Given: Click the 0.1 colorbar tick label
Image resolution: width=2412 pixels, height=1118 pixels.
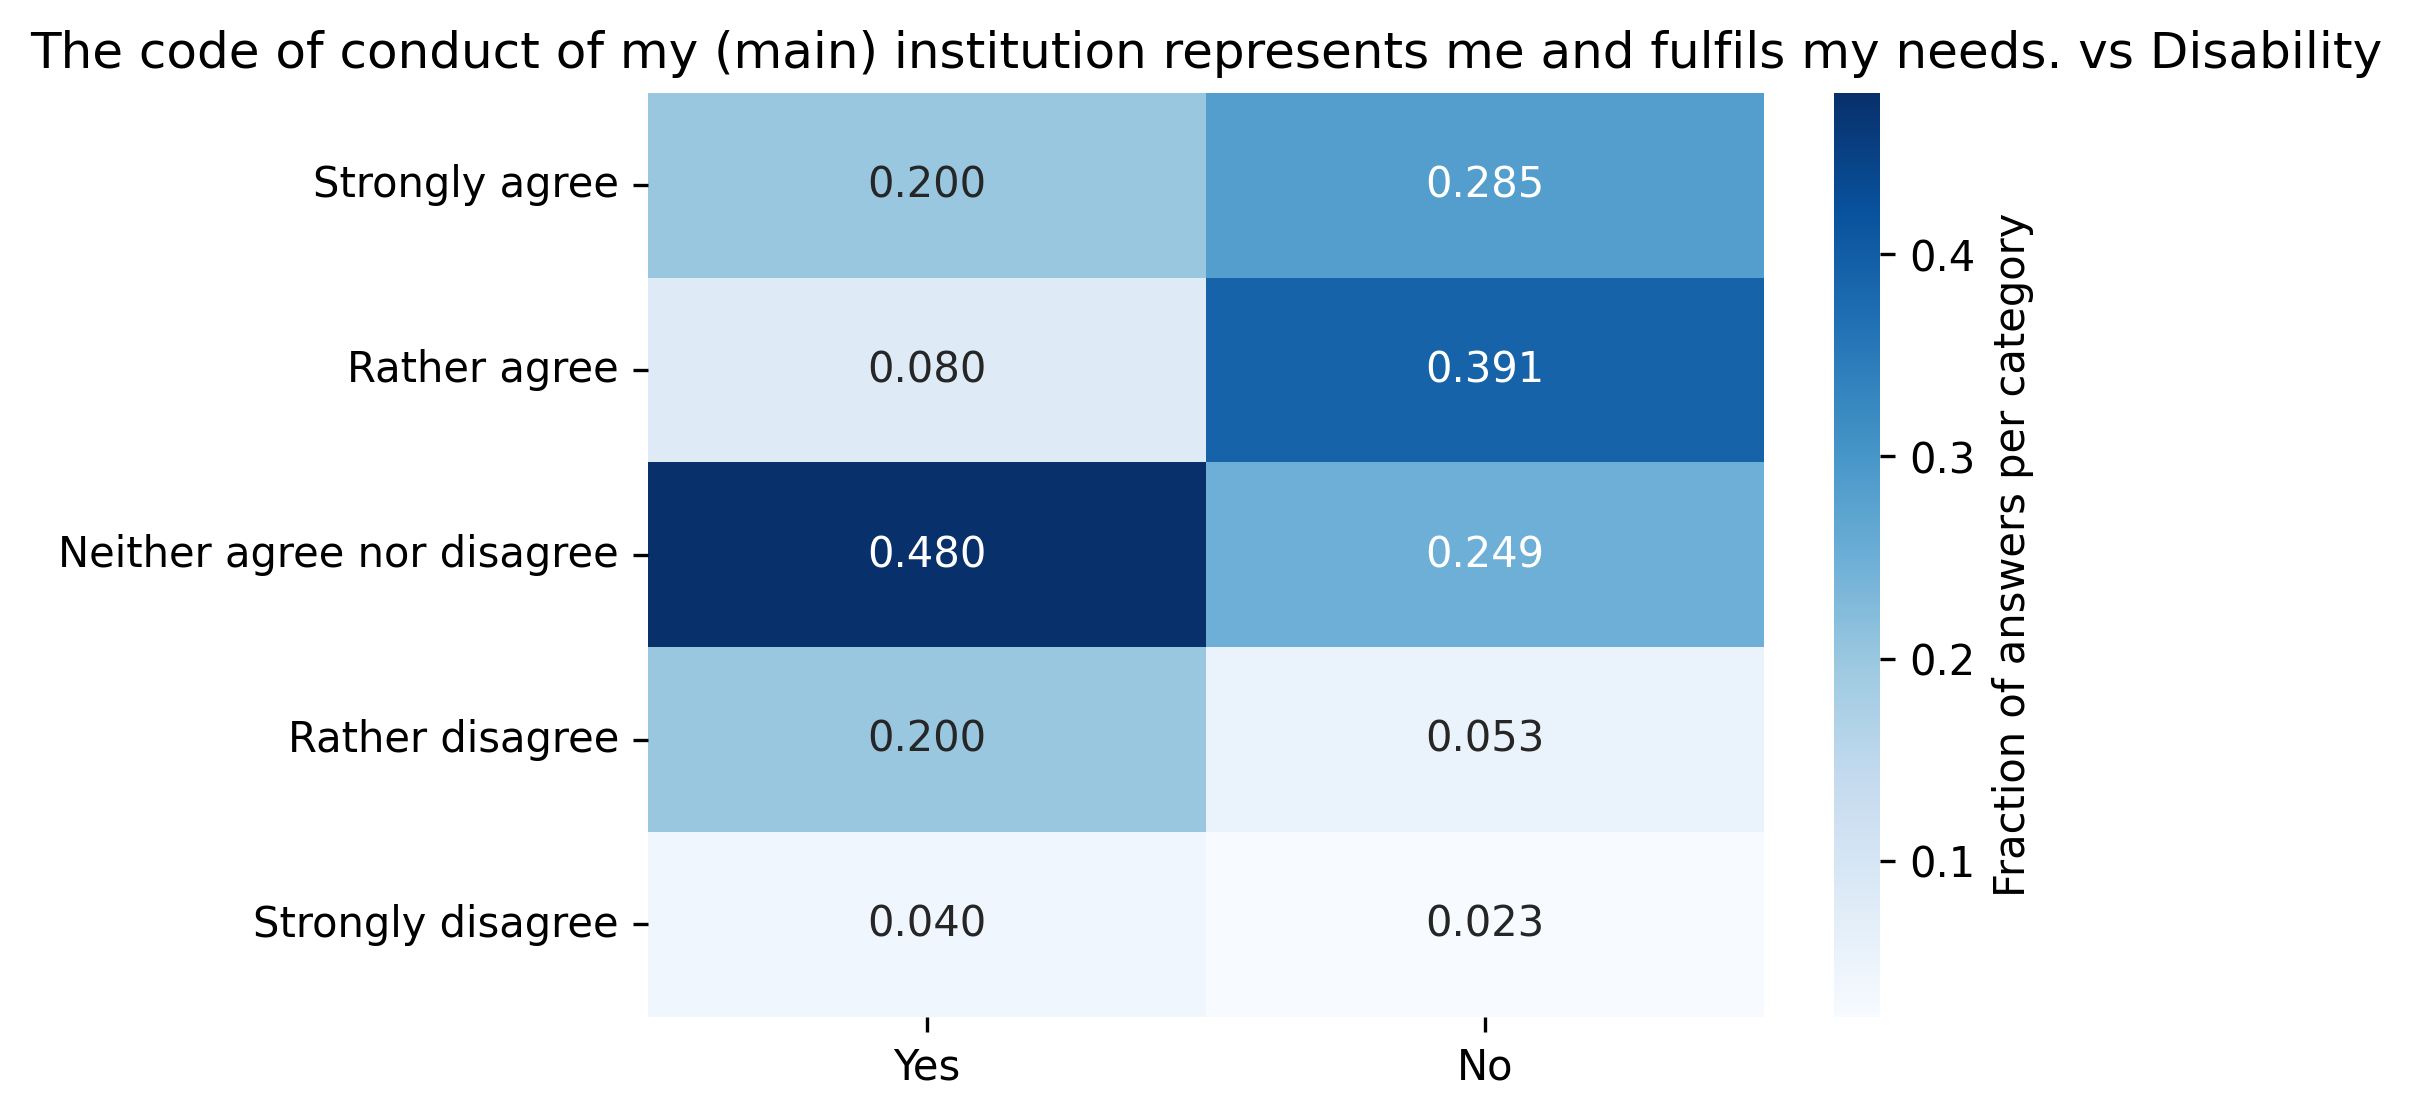Looking at the screenshot, I should point(1942,862).
